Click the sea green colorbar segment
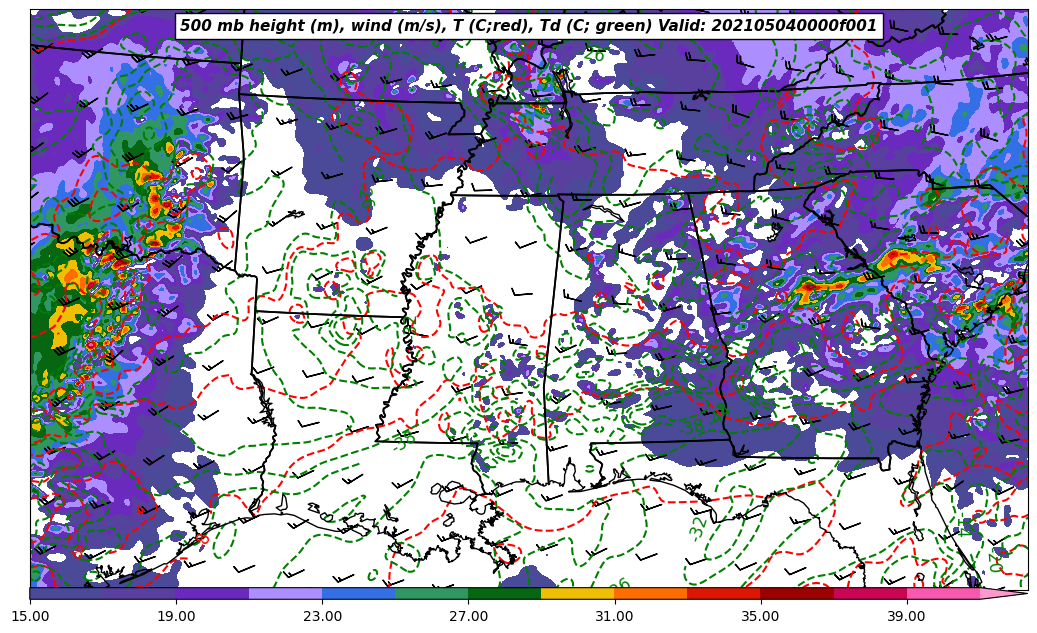Viewport: 1037px width, 633px height. pyautogui.click(x=431, y=593)
